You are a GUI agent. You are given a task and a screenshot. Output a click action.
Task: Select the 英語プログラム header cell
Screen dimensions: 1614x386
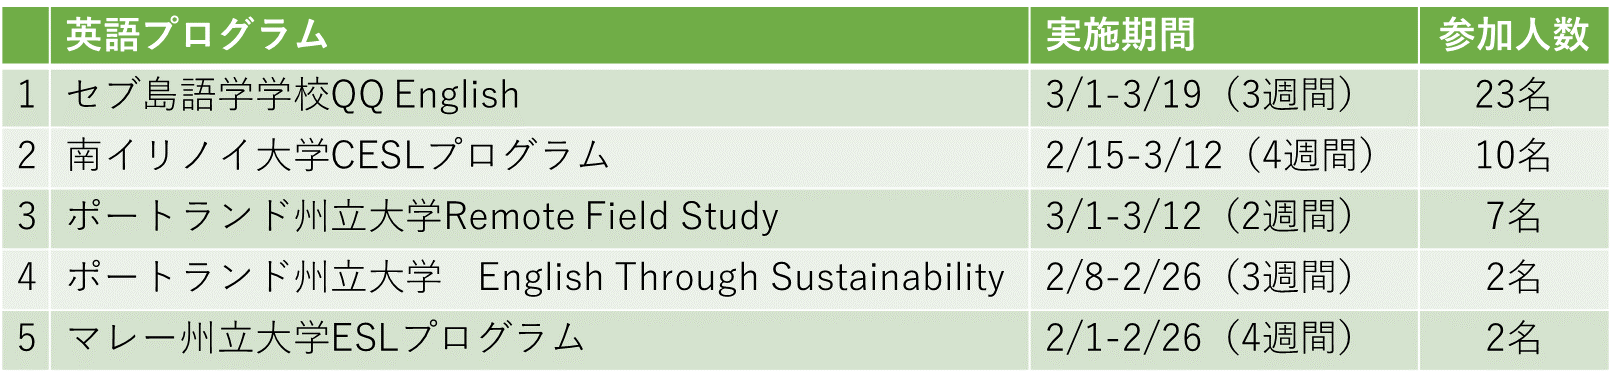pyautogui.click(x=540, y=35)
